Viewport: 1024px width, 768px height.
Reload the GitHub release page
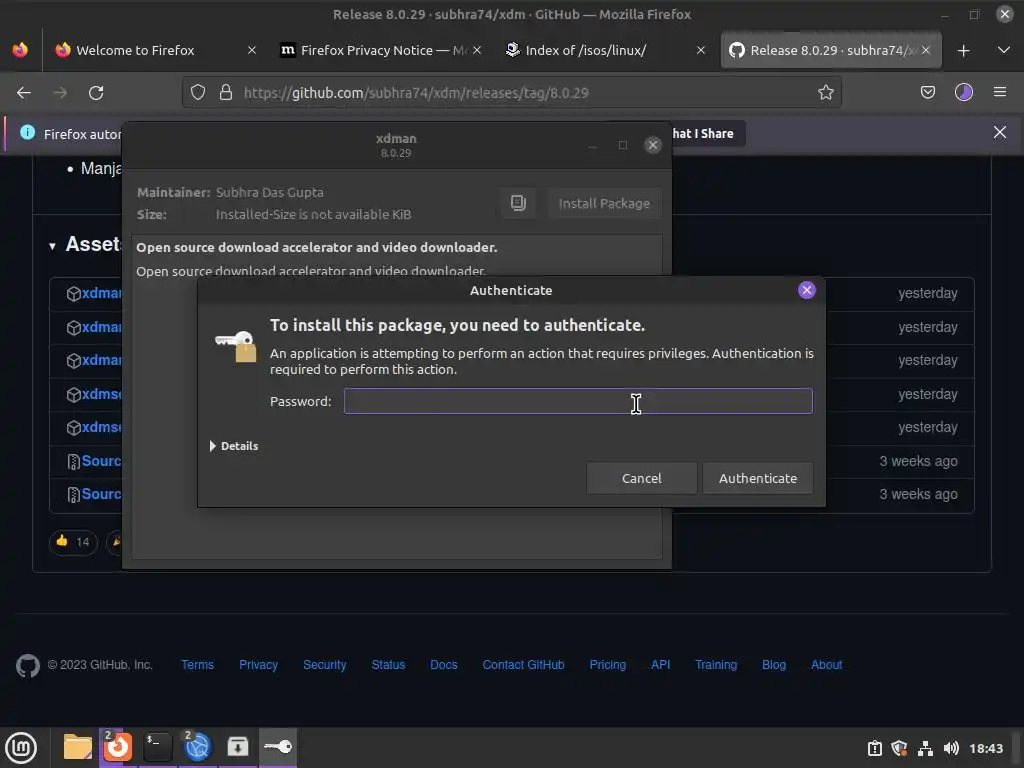click(96, 93)
